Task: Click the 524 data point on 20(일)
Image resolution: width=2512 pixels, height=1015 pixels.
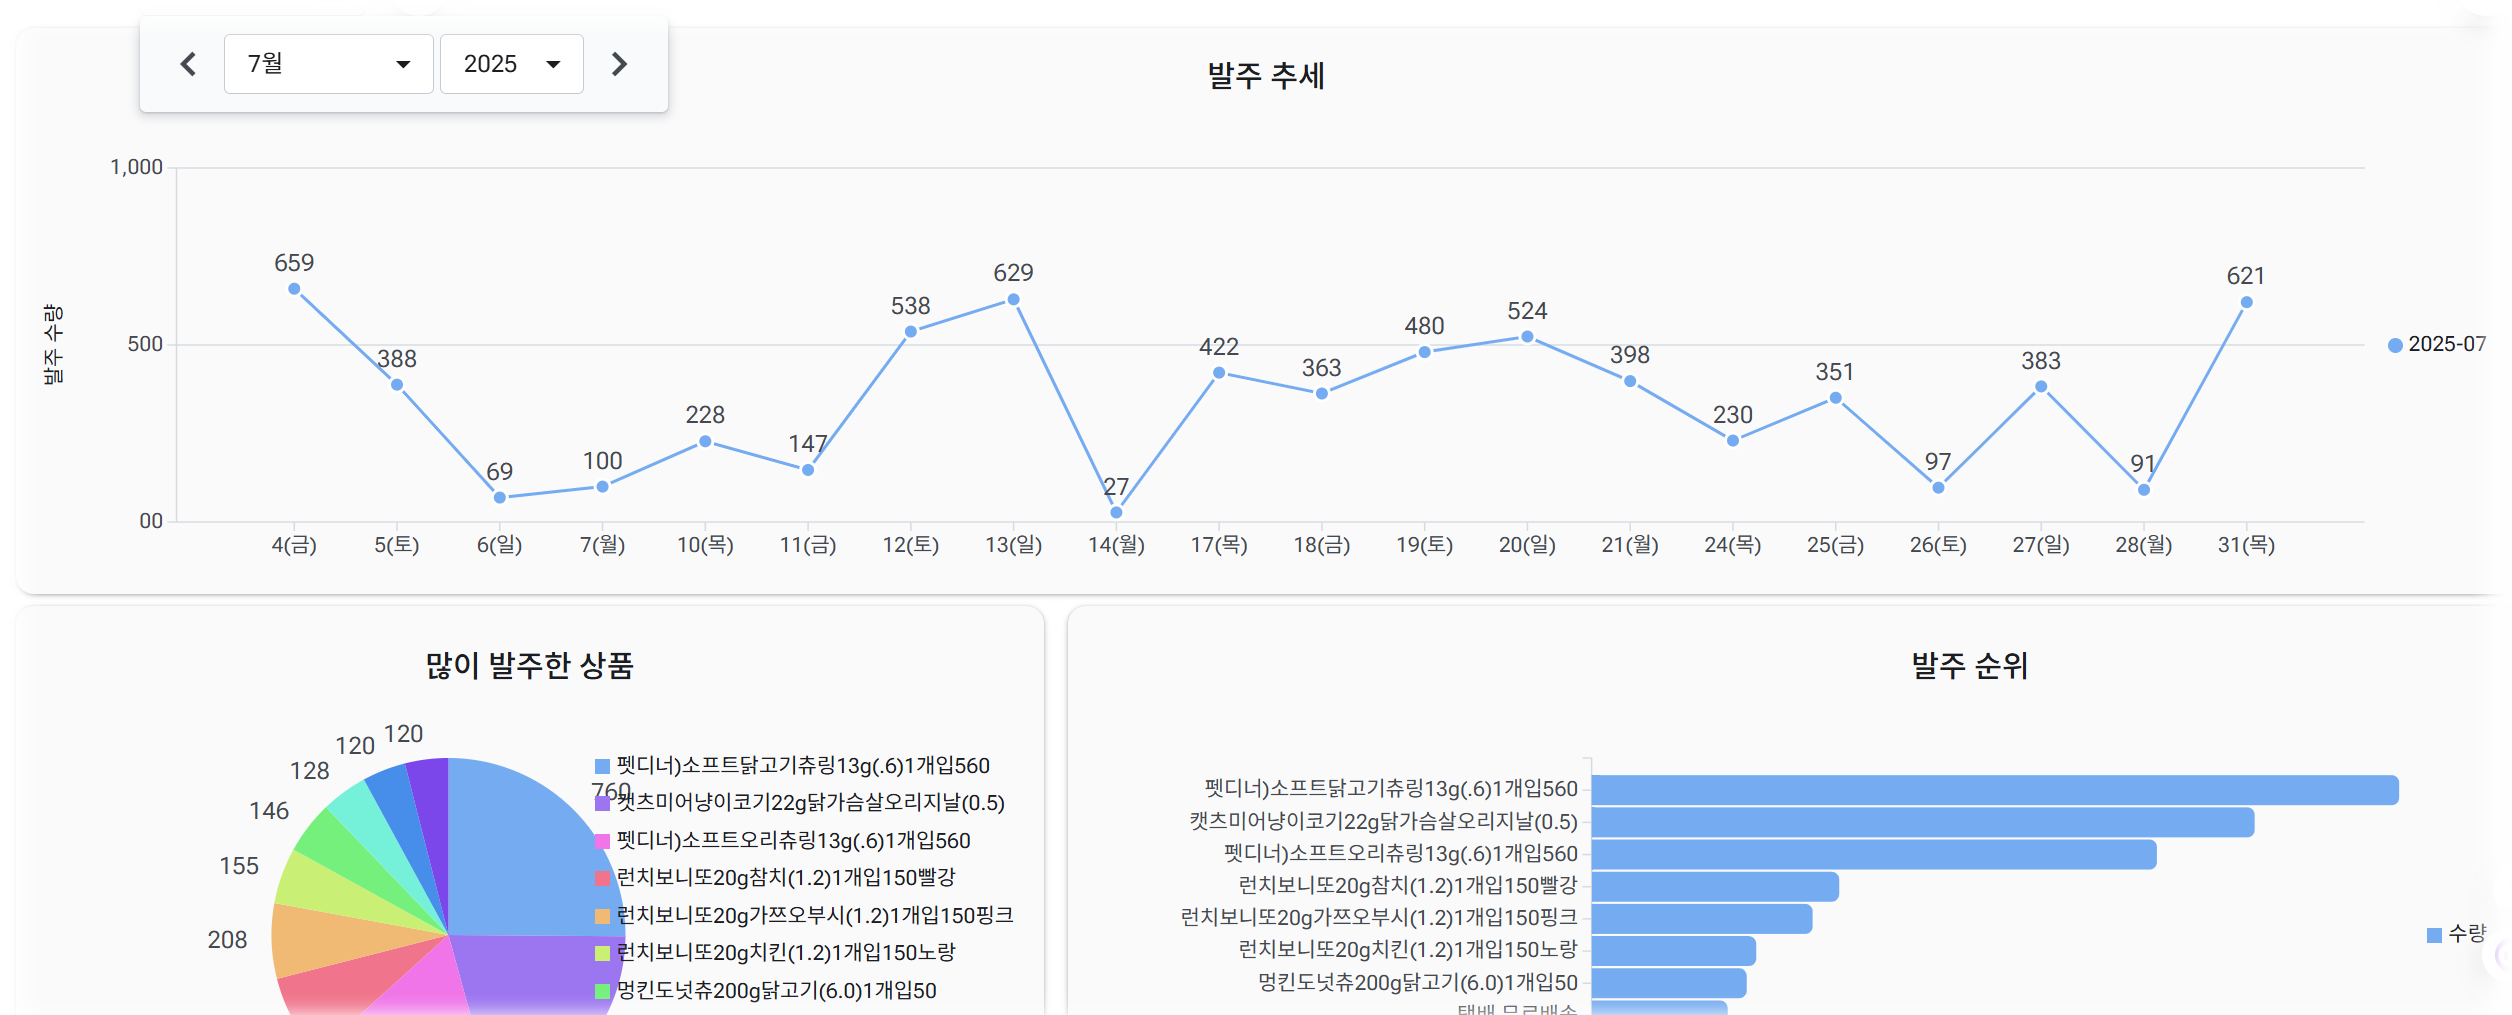Action: 1527,337
